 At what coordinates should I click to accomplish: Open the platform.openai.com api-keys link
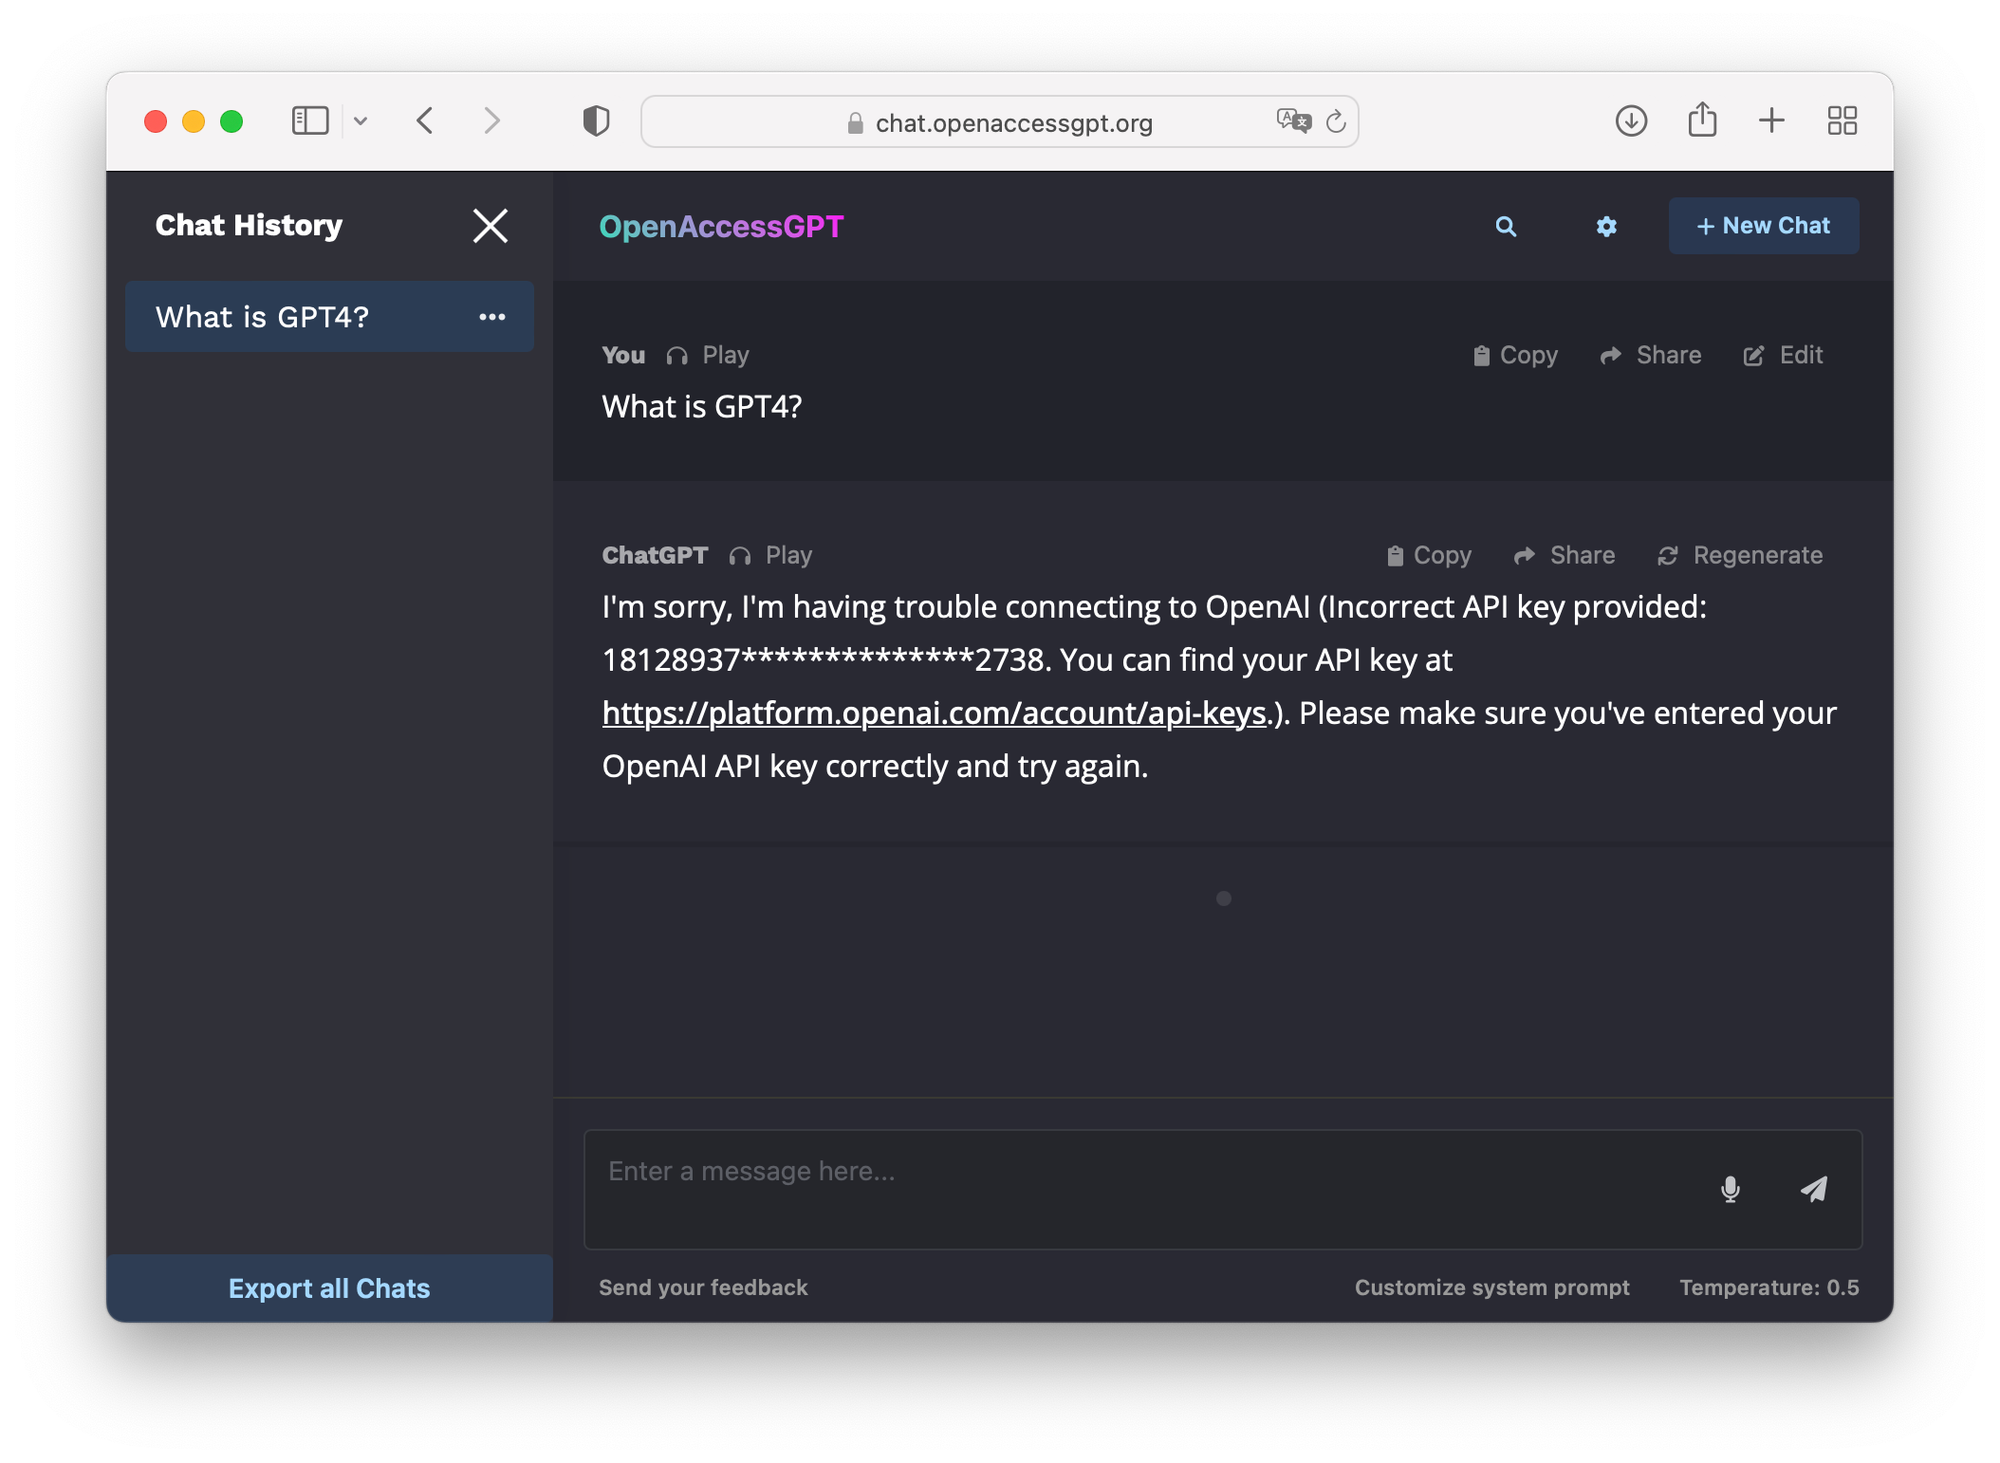tap(934, 713)
